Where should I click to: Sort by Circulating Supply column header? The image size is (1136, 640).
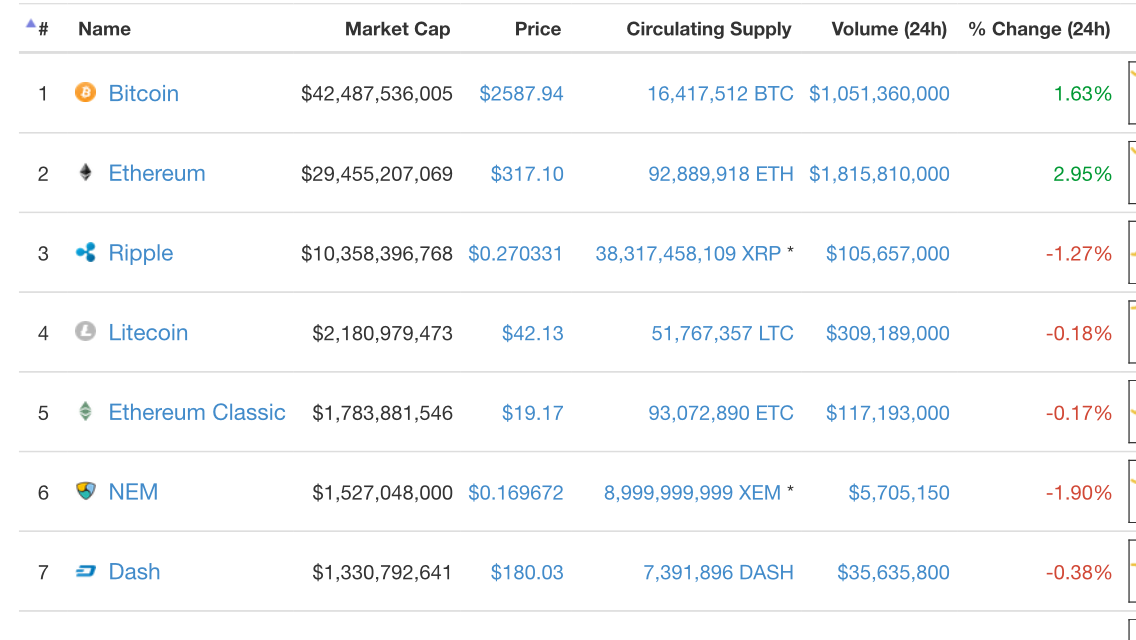pyautogui.click(x=709, y=29)
